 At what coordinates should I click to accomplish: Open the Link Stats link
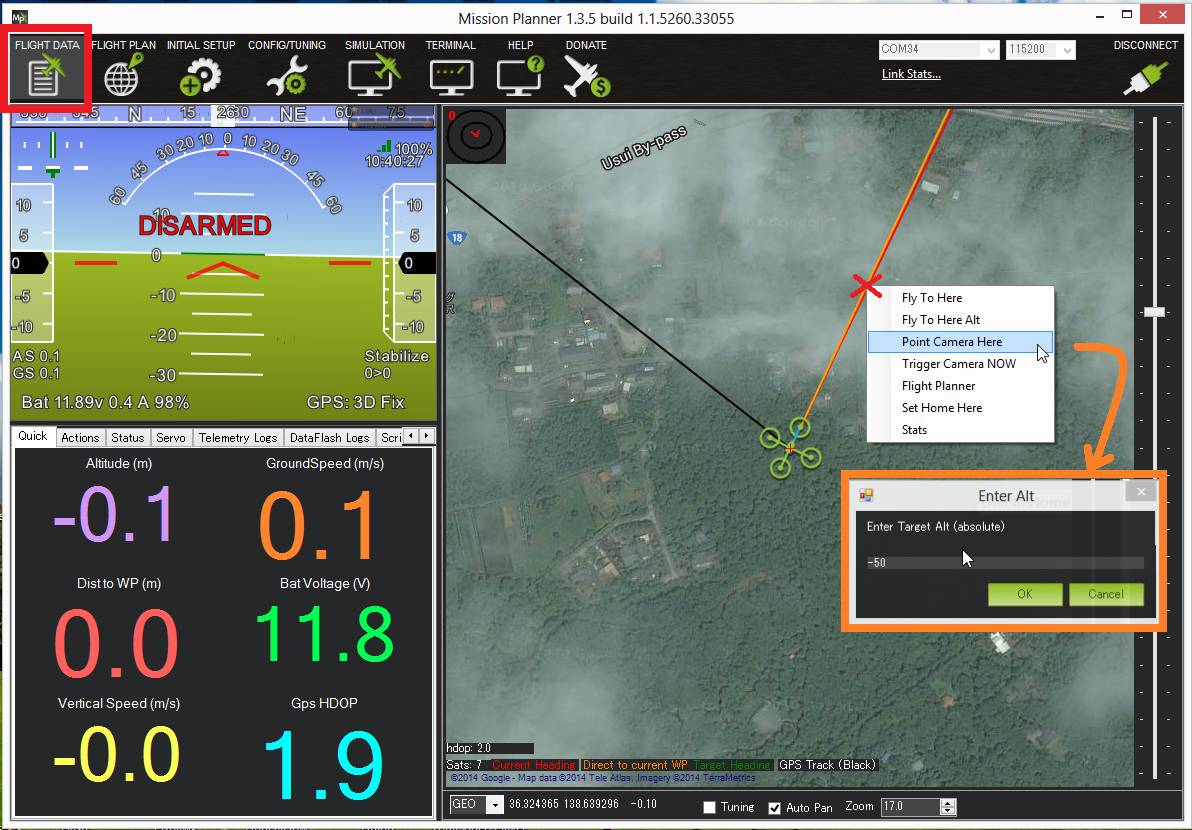(911, 74)
